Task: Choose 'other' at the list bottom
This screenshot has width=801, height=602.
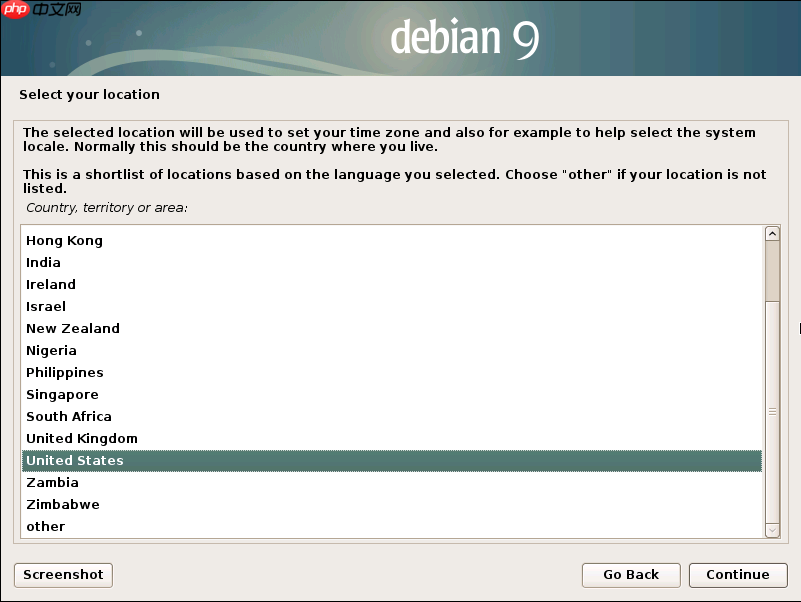Action: [45, 526]
